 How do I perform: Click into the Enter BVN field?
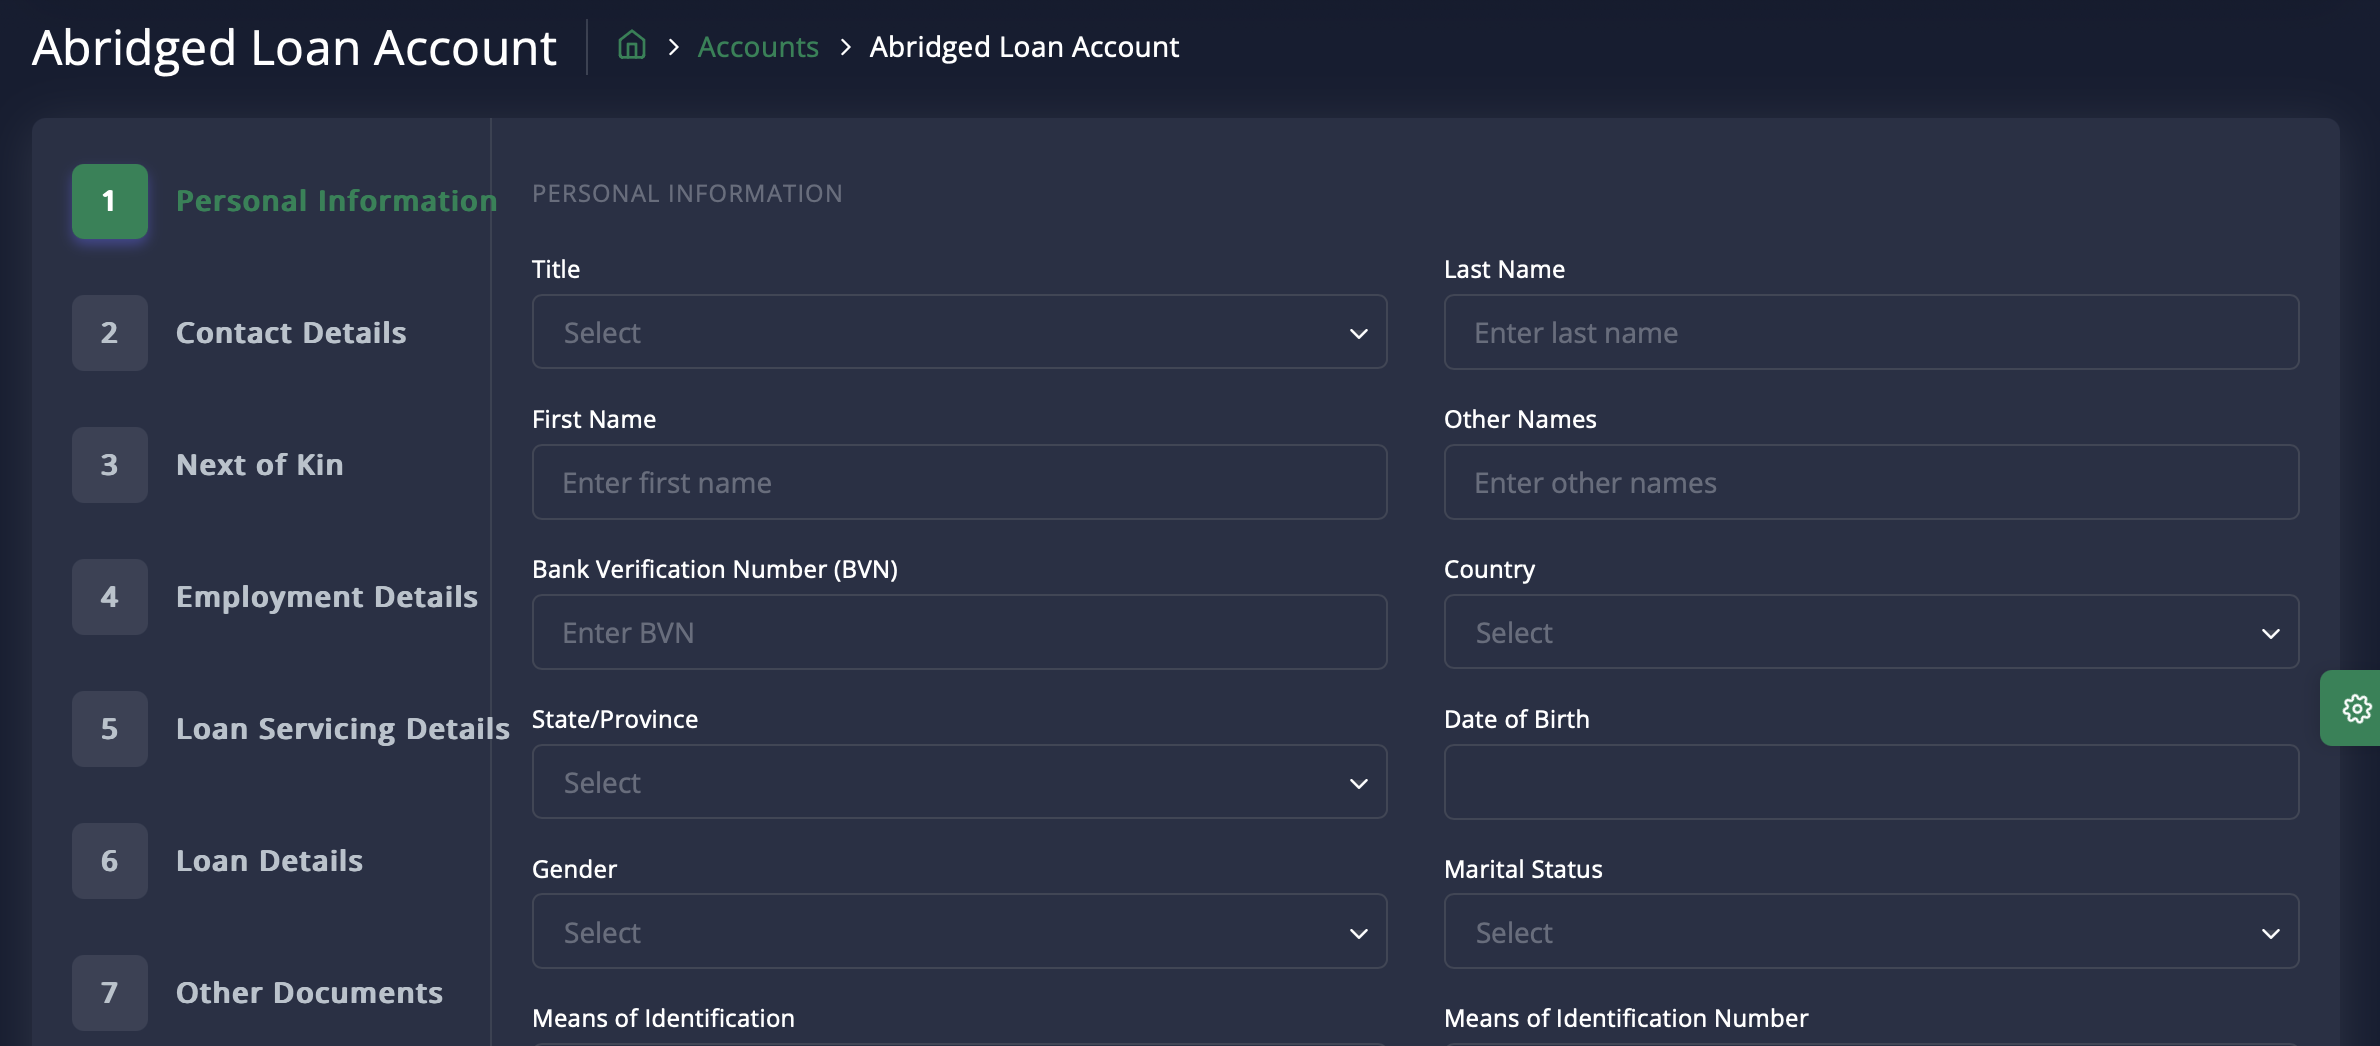[958, 632]
